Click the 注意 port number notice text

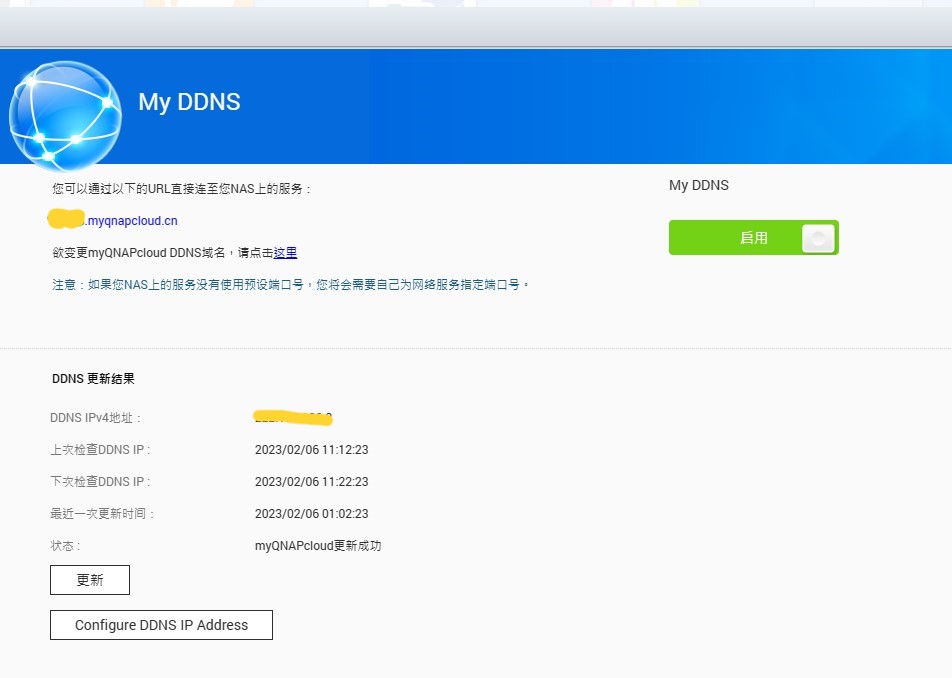click(x=290, y=285)
